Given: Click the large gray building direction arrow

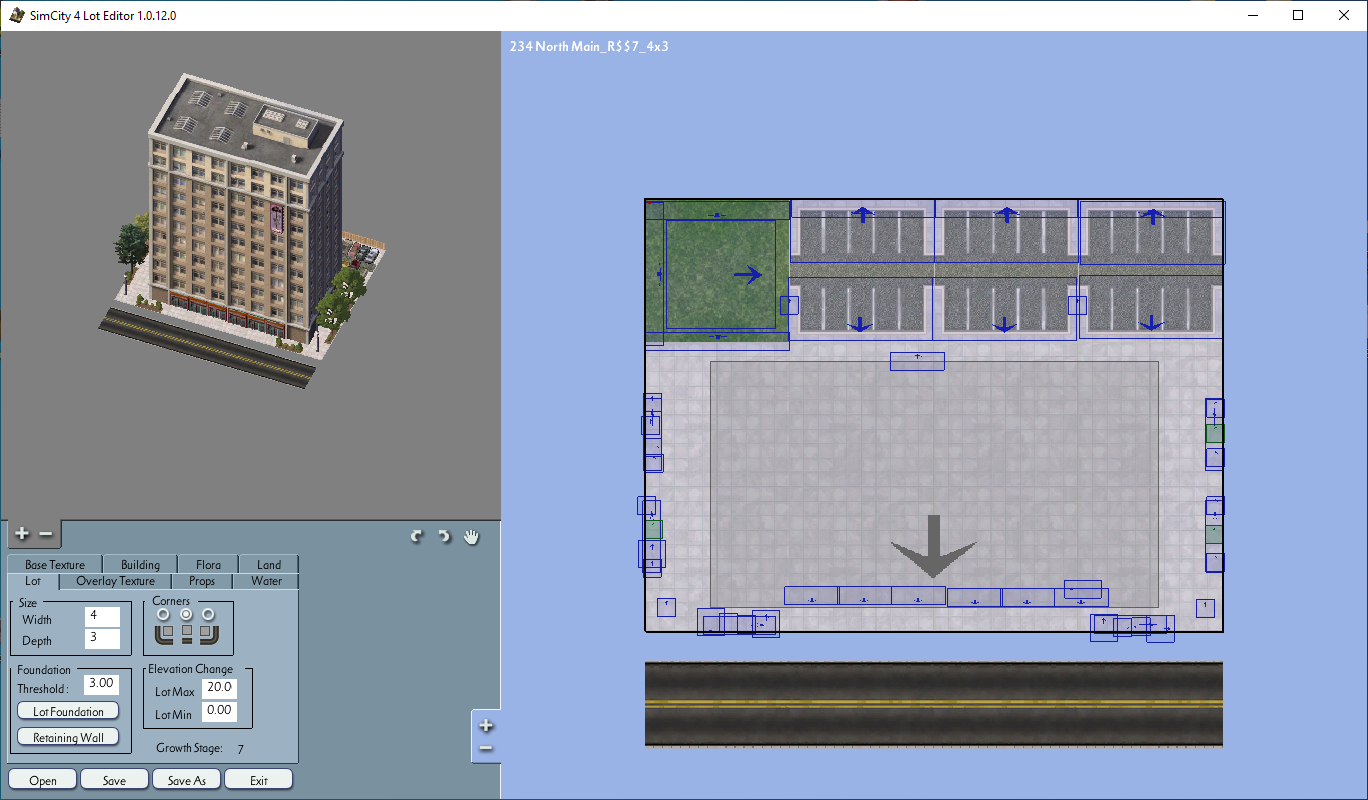Looking at the screenshot, I should (934, 546).
